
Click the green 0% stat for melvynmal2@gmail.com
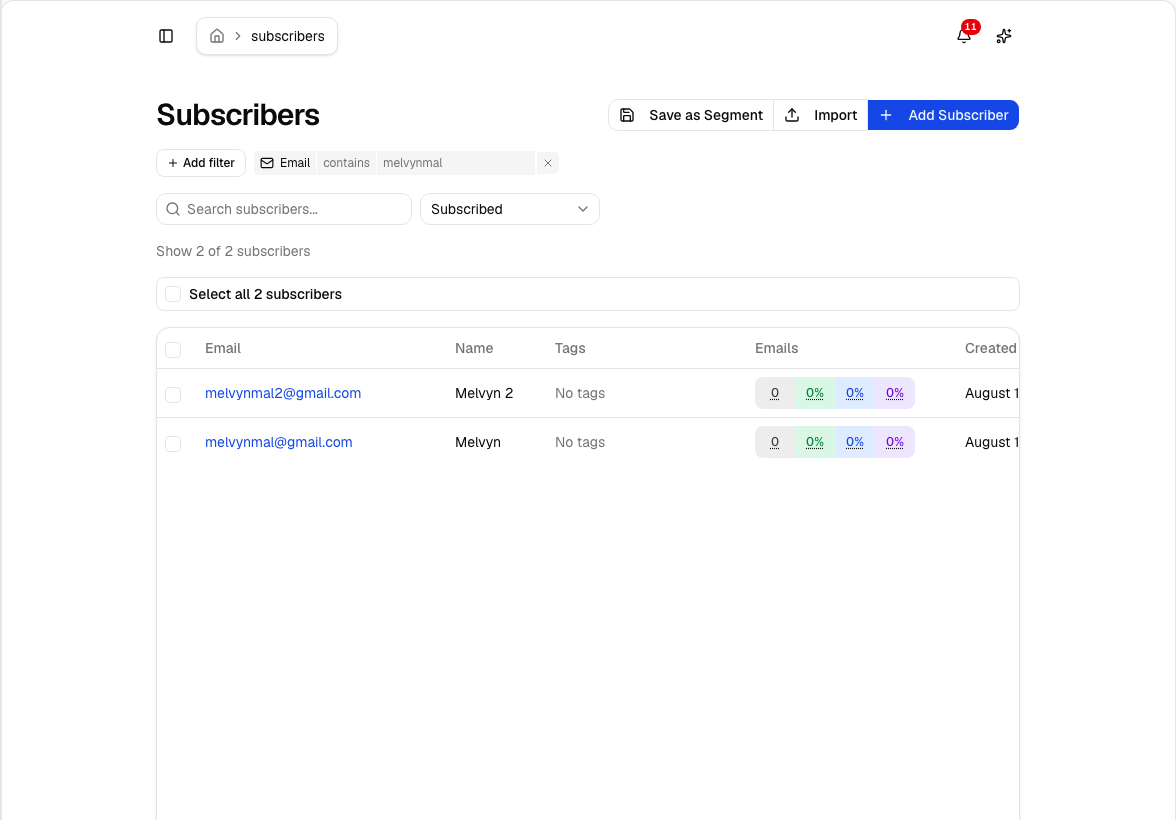tap(814, 393)
